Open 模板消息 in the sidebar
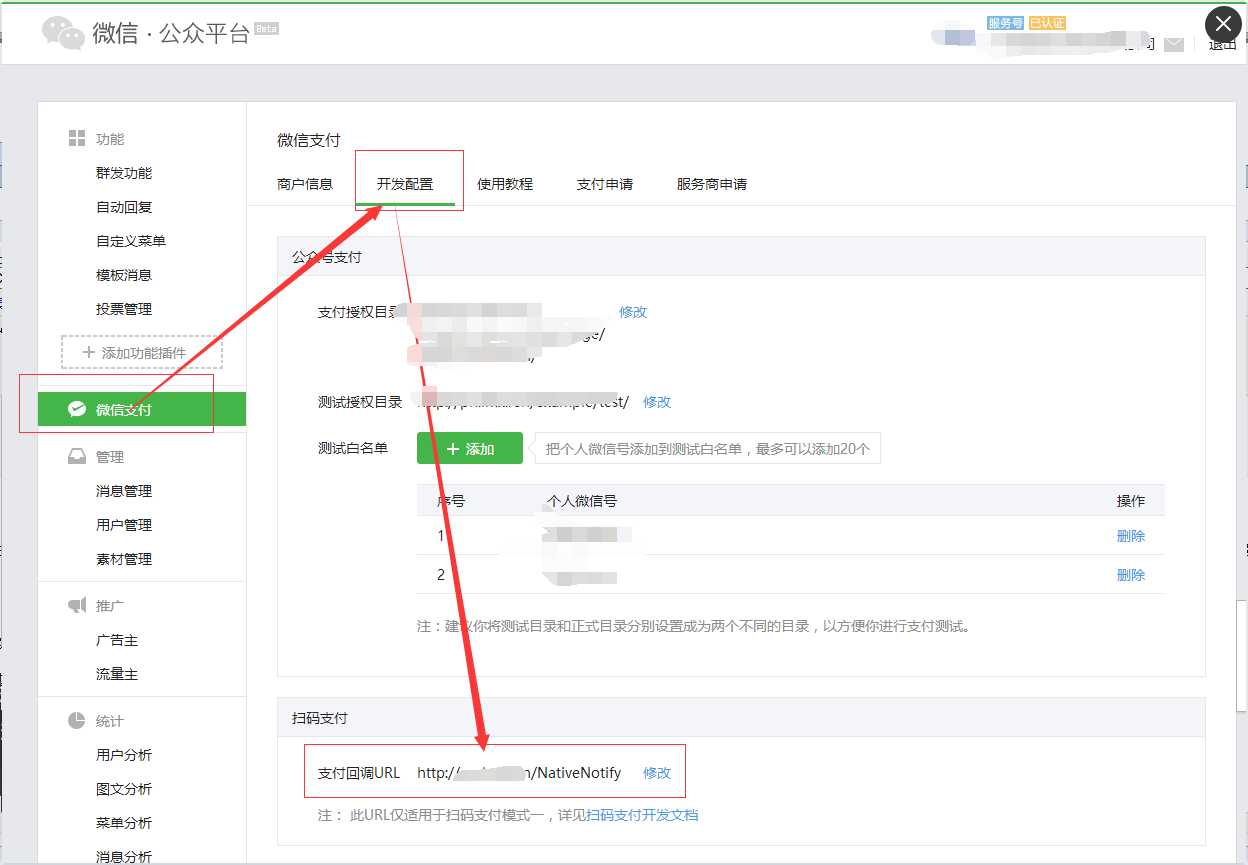Viewport: 1248px width, 865px height. click(x=124, y=275)
